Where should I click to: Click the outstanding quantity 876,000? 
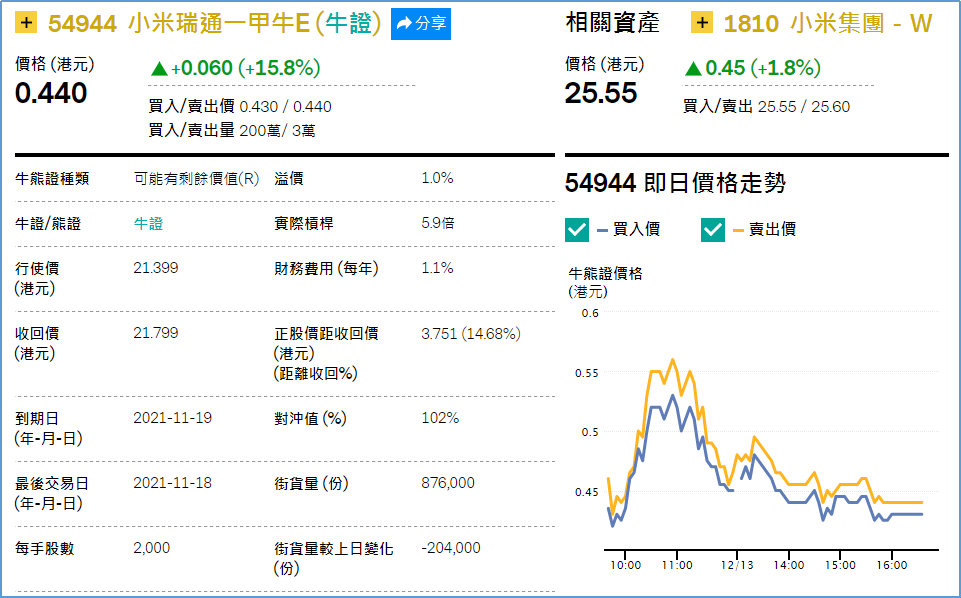click(x=448, y=483)
